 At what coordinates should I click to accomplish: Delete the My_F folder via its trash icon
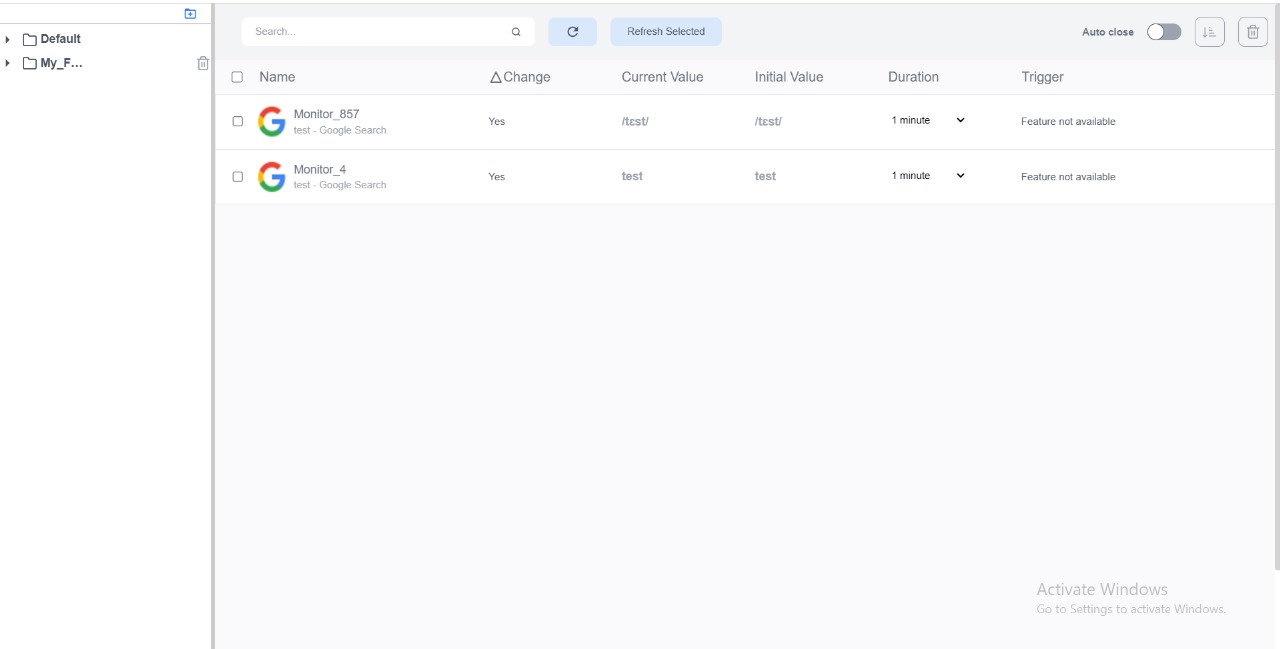203,62
